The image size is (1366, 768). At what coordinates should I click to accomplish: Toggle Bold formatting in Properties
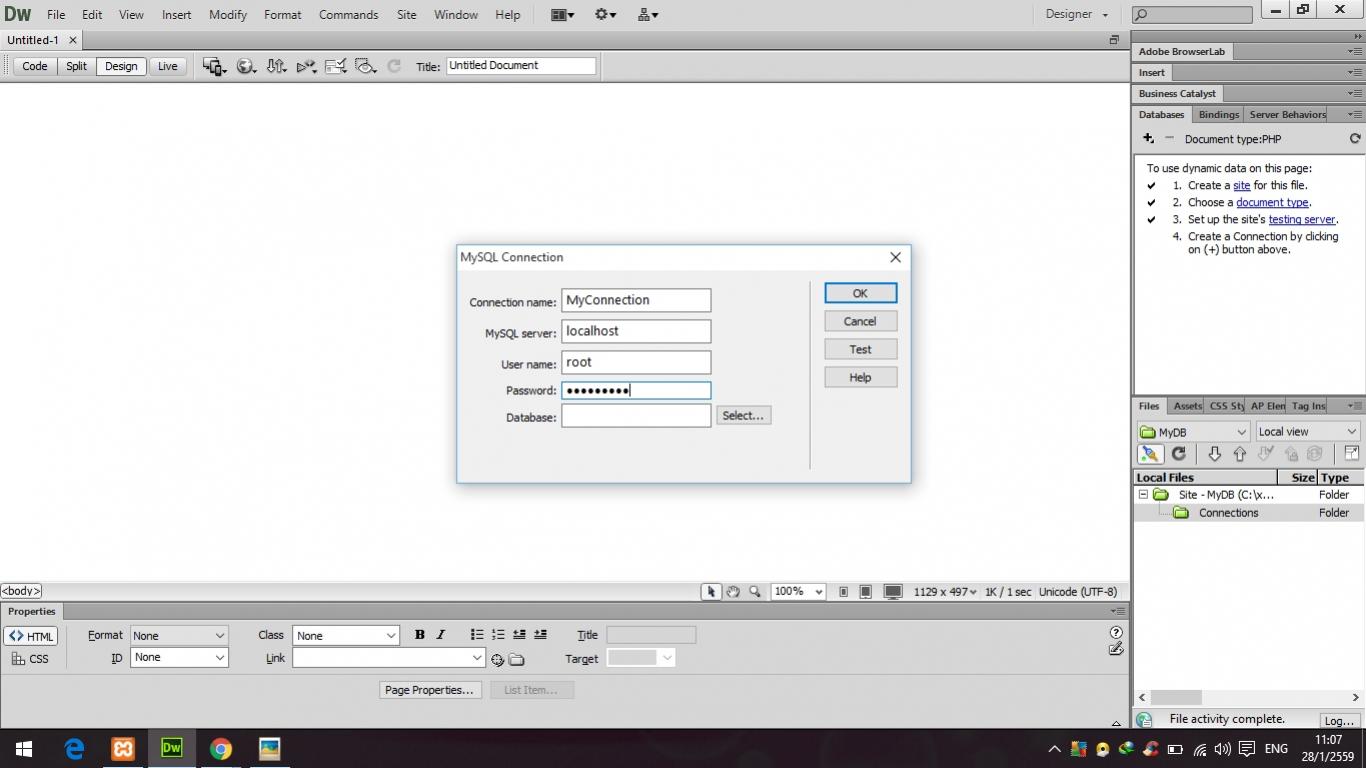419,635
